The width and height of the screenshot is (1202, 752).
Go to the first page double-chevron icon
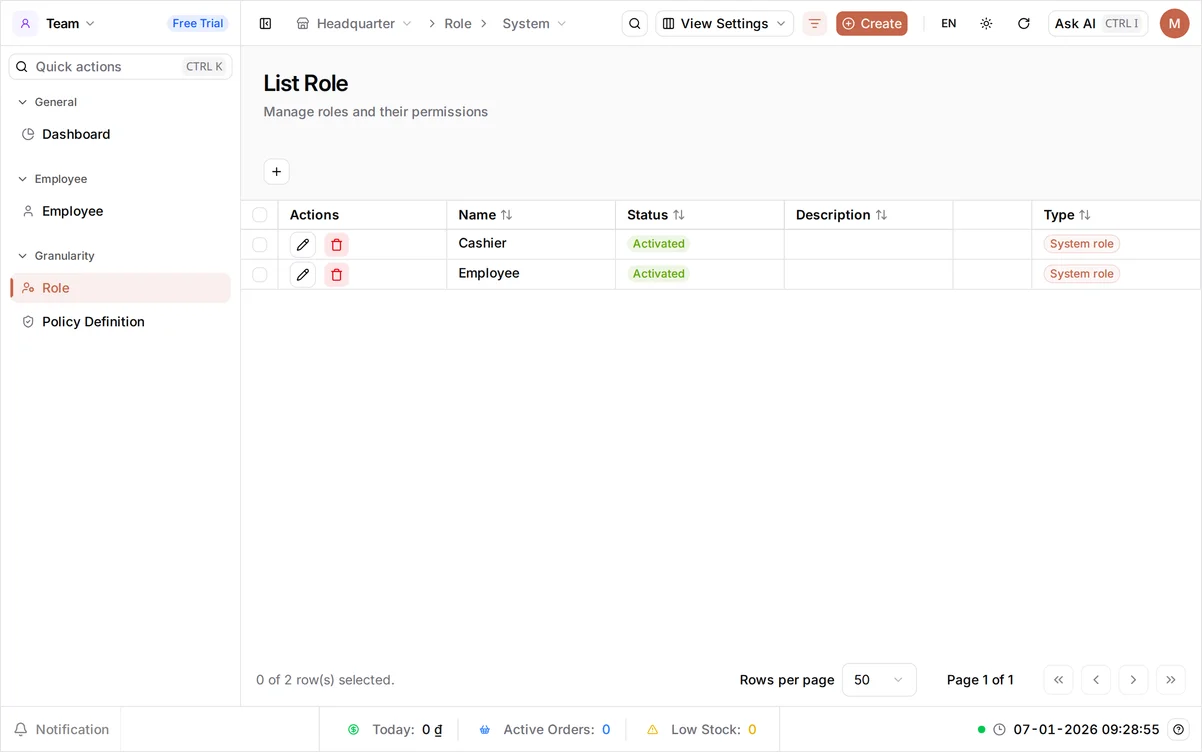[x=1059, y=680]
